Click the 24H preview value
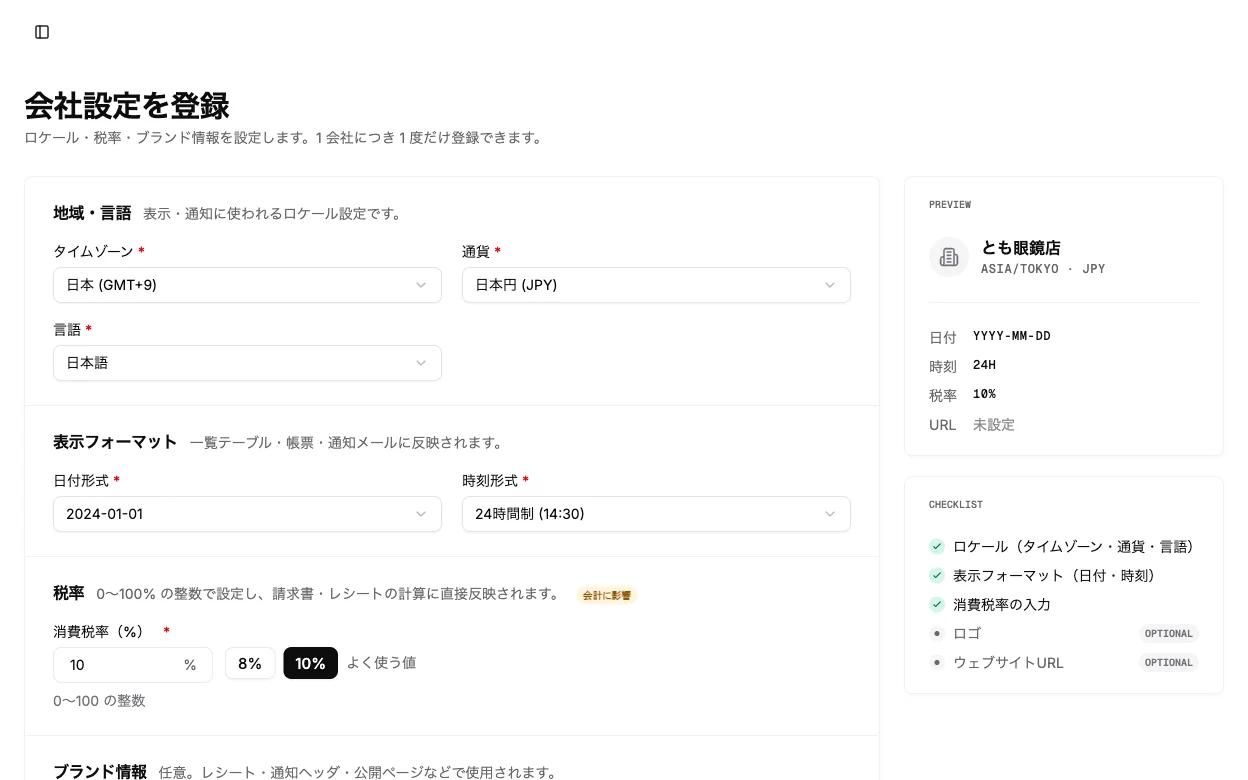Screen dimensions: 1248x780 [984, 365]
